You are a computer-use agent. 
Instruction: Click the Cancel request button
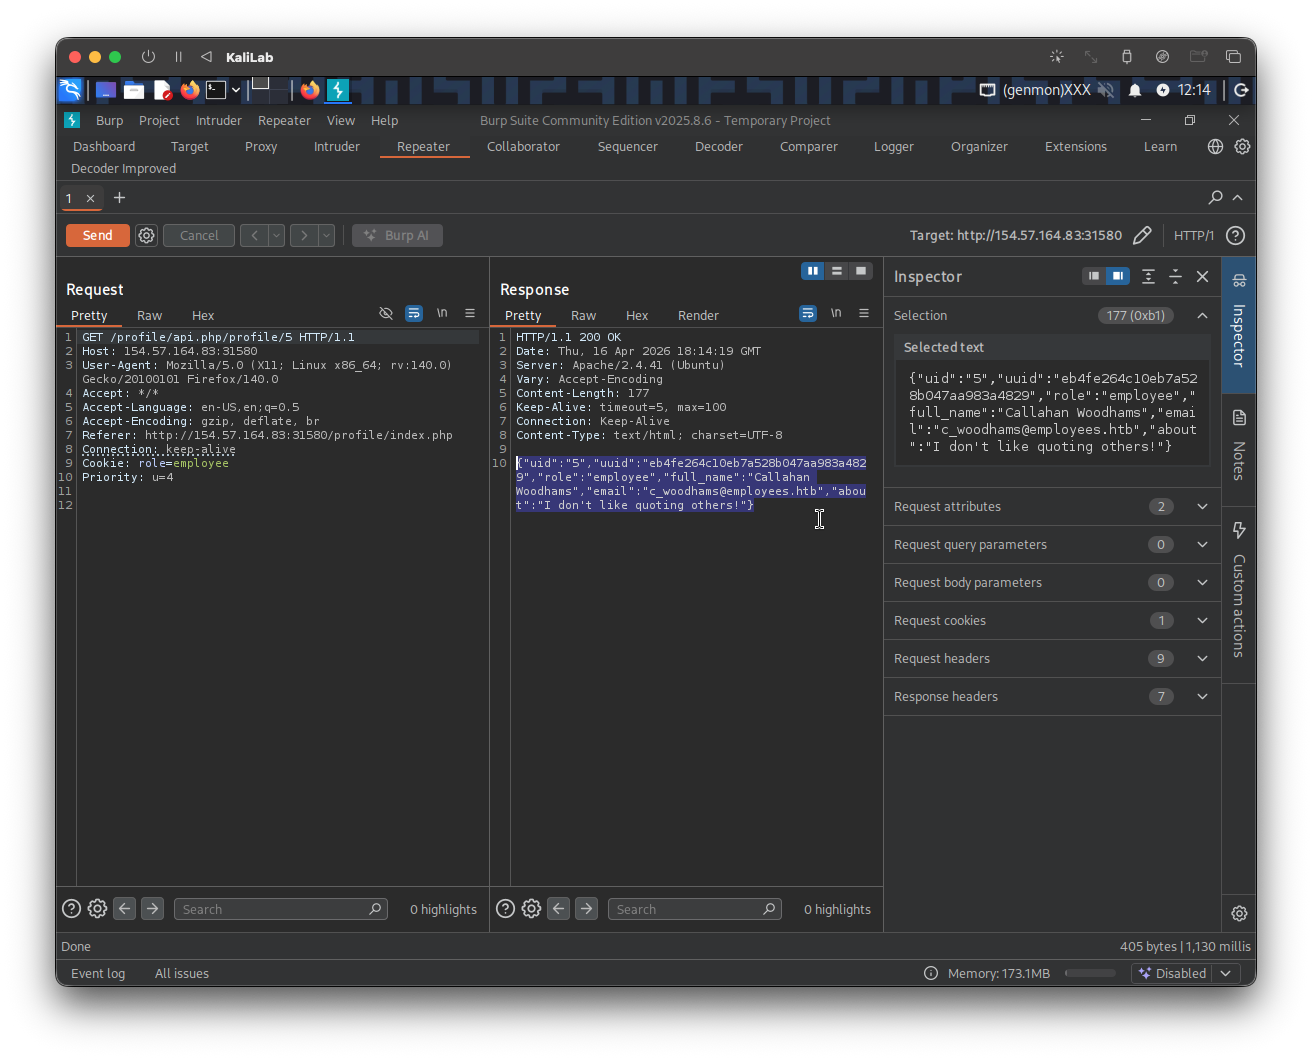point(199,235)
